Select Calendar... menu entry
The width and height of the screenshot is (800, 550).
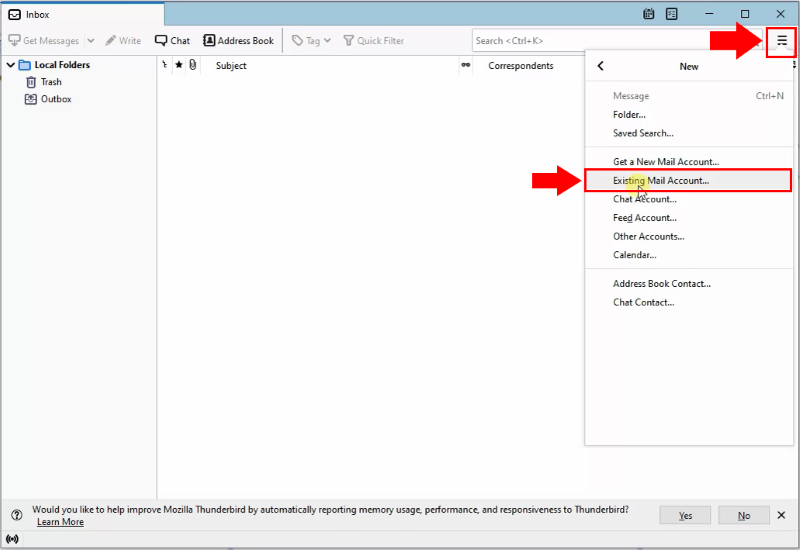689,255
